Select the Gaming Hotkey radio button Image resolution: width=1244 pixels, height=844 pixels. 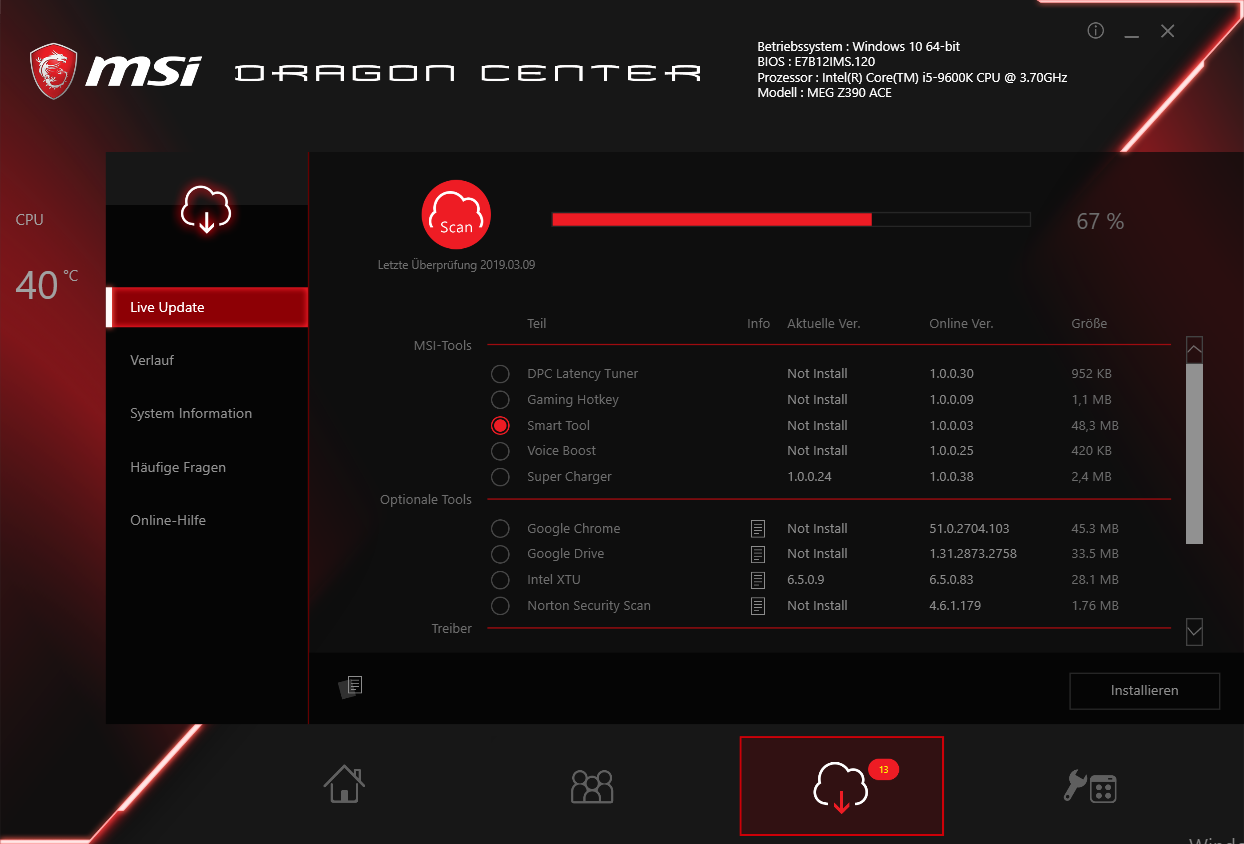point(500,400)
